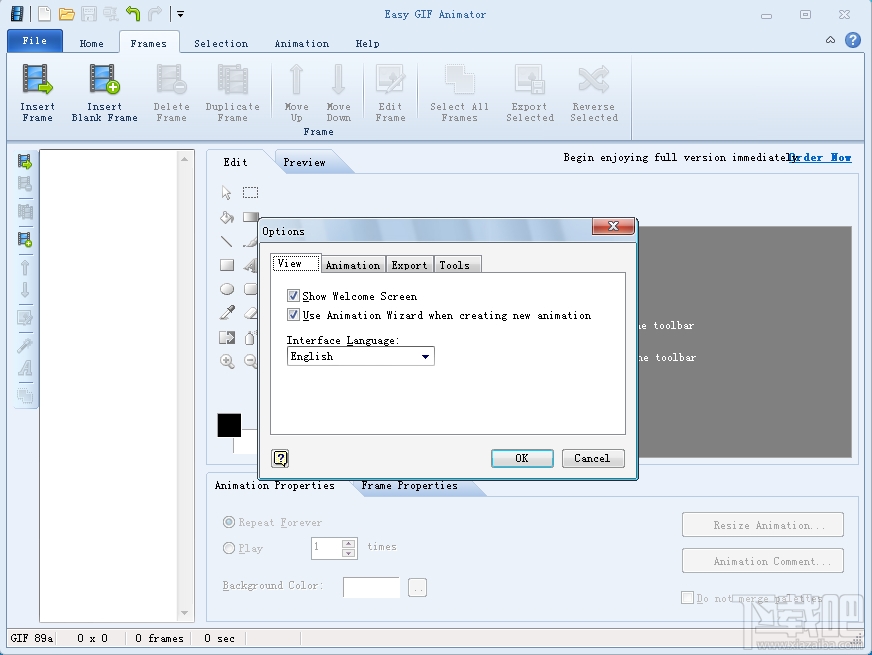The height and width of the screenshot is (655, 872).
Task: Select the Ellipse drawing tool
Action: point(227,289)
